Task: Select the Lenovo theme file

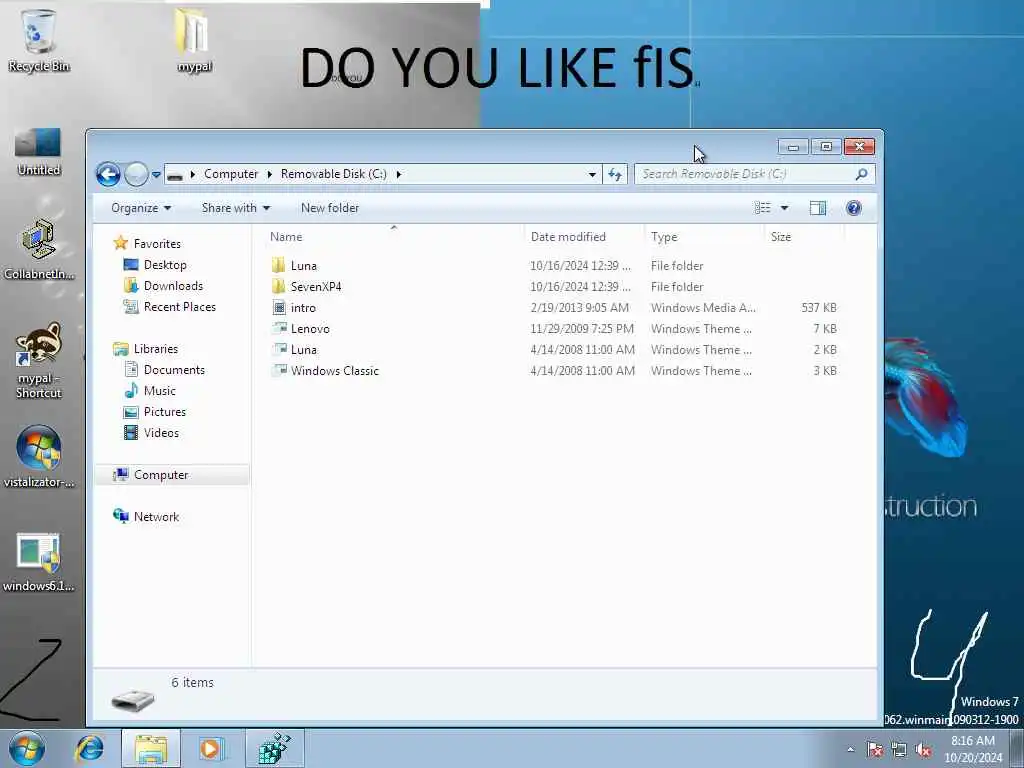Action: point(310,328)
